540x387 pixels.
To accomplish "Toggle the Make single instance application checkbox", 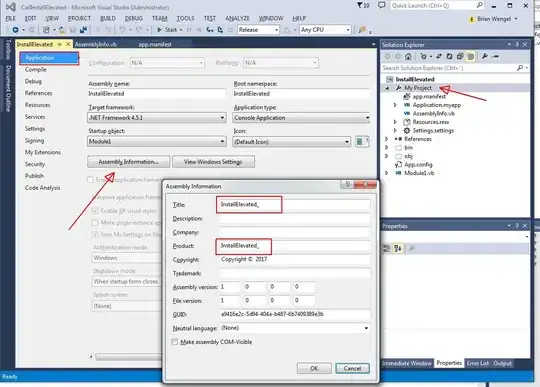I will pos(95,223).
